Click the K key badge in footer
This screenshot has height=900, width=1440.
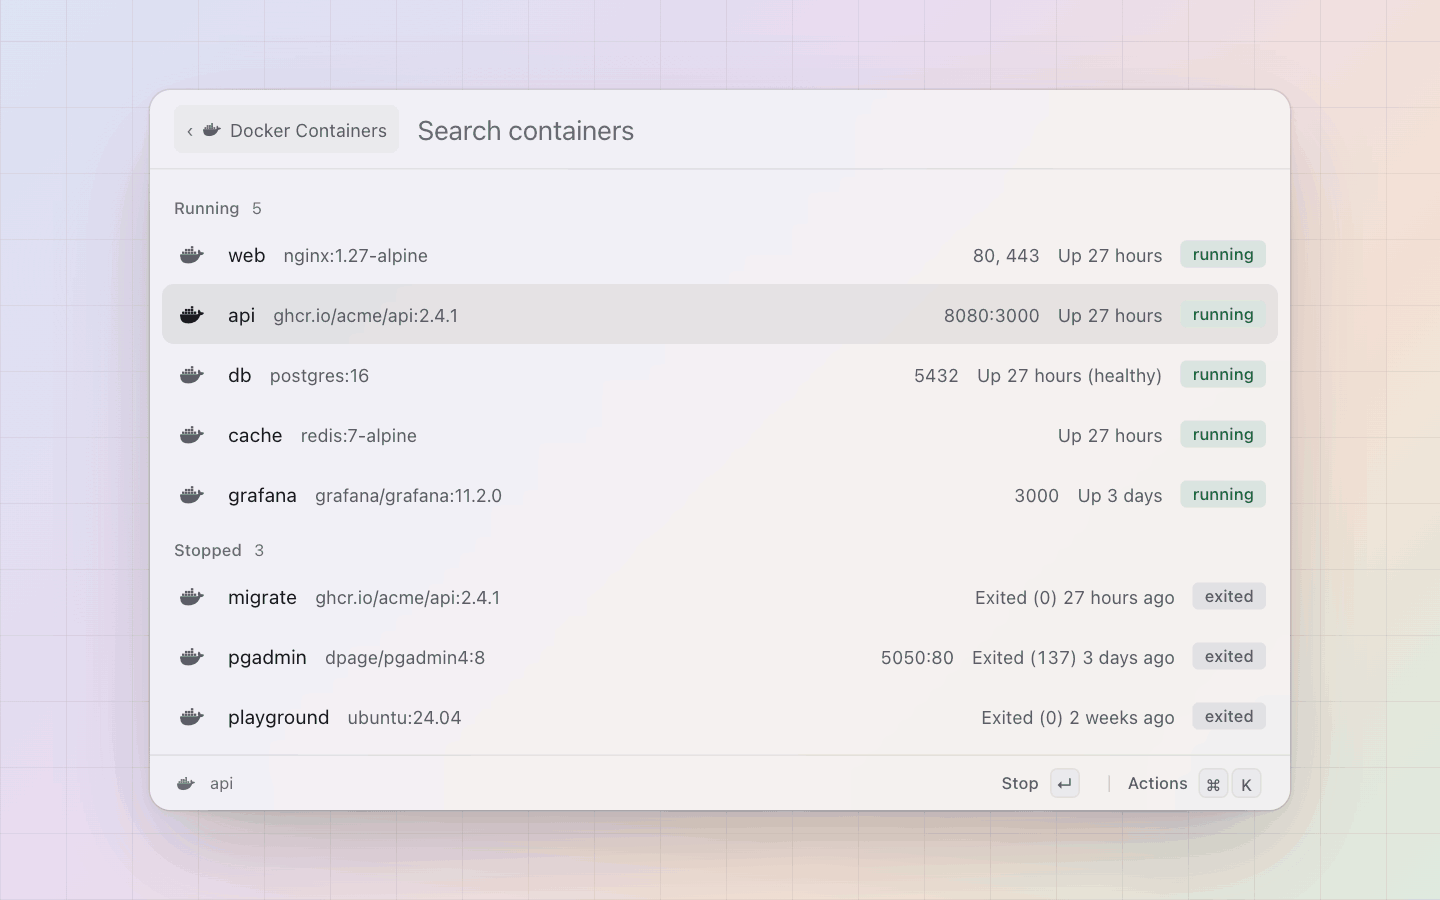pyautogui.click(x=1246, y=784)
